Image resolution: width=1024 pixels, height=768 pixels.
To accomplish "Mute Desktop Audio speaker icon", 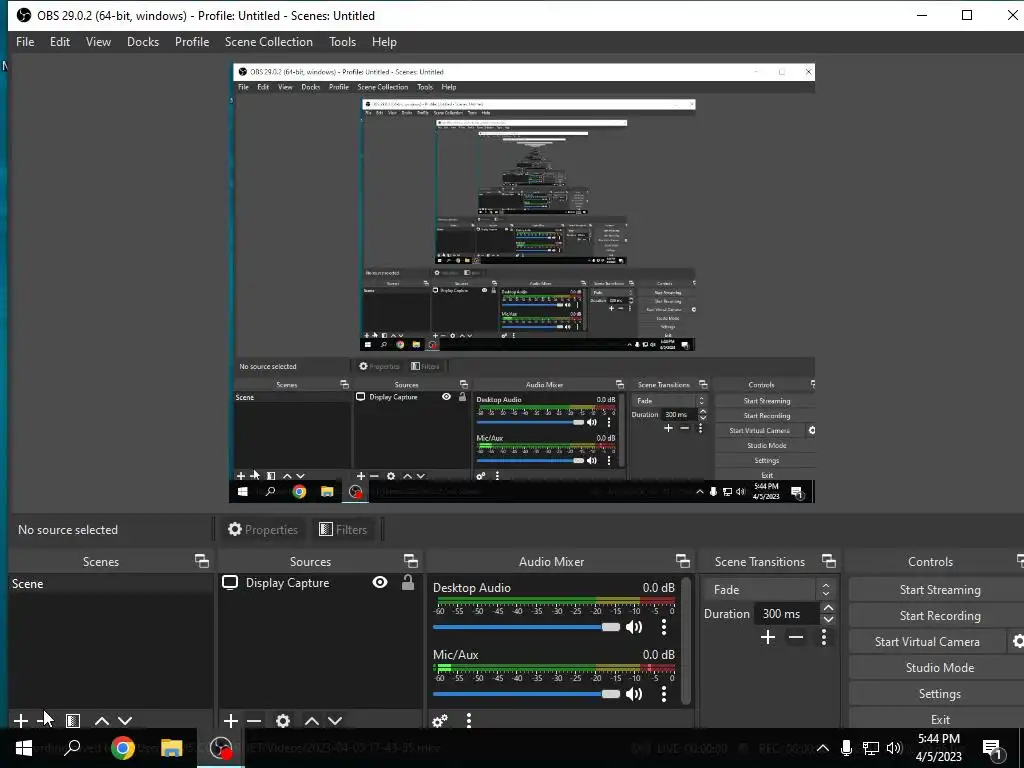I will (x=633, y=627).
